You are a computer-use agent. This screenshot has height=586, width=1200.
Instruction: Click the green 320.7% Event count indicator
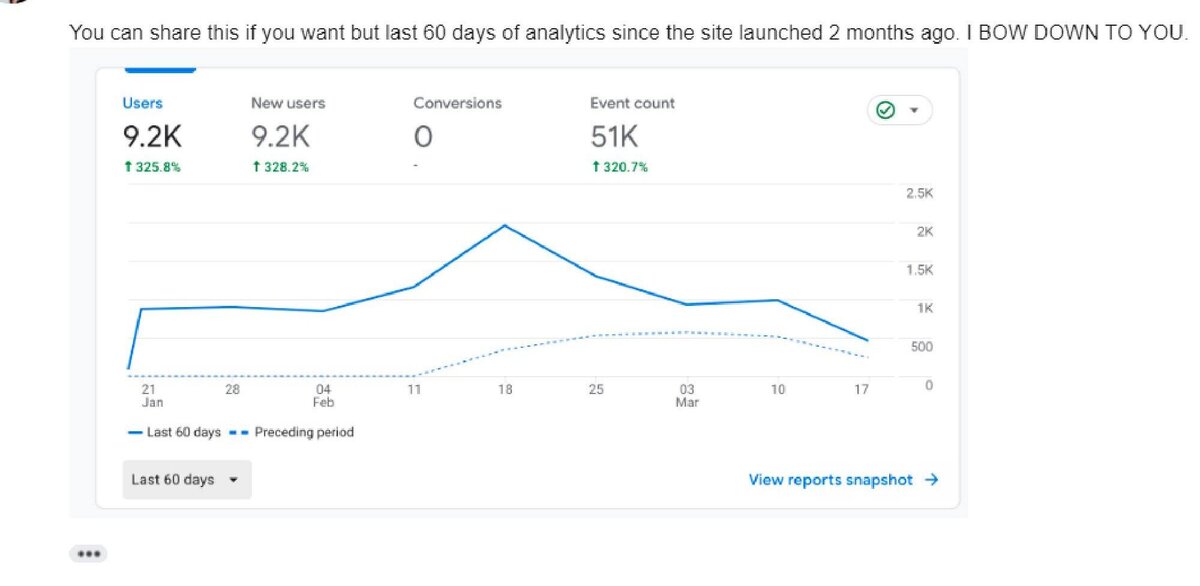click(619, 167)
